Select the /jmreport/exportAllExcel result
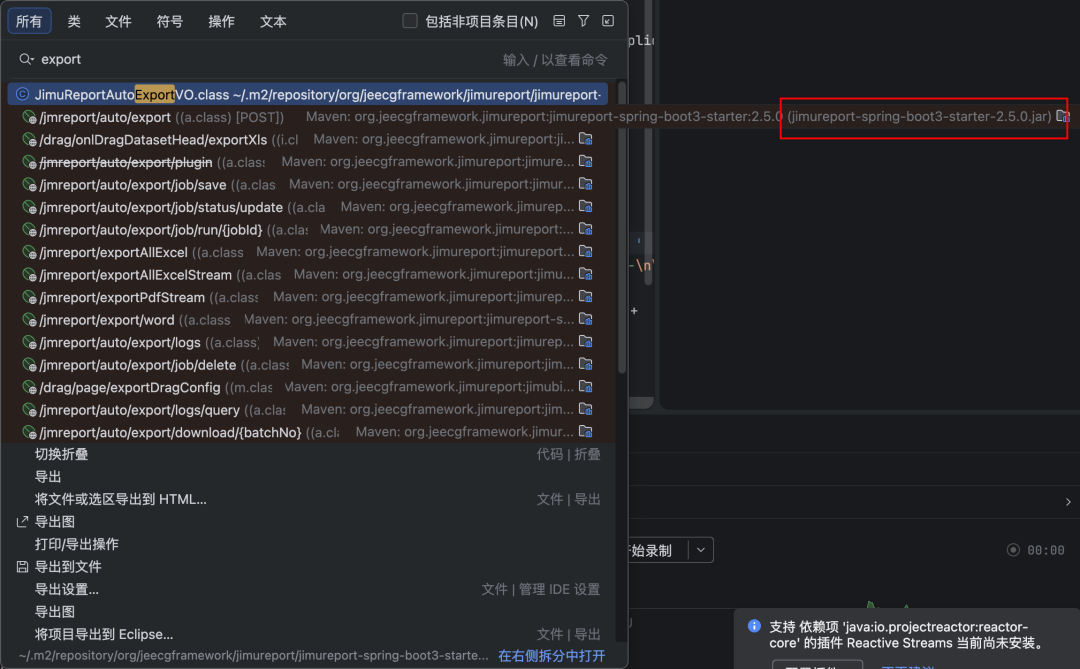 (x=309, y=252)
